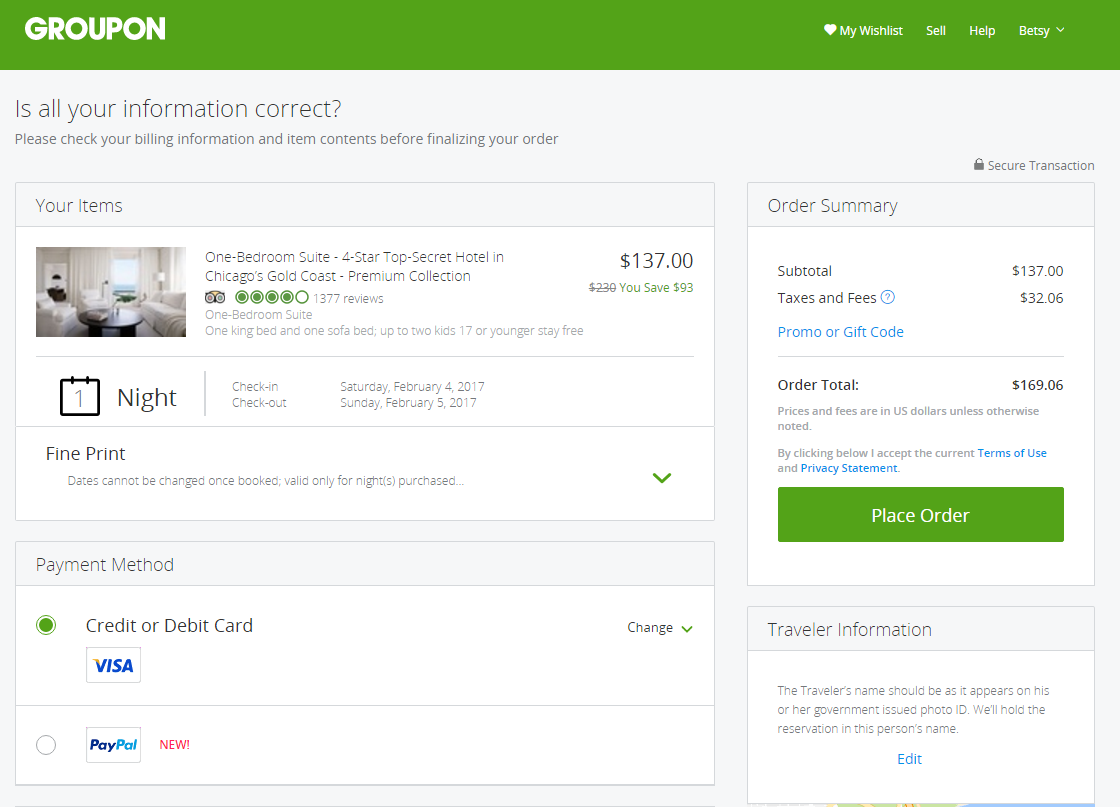The image size is (1120, 807).
Task: Click the My Wishlist heart icon
Action: (x=830, y=30)
